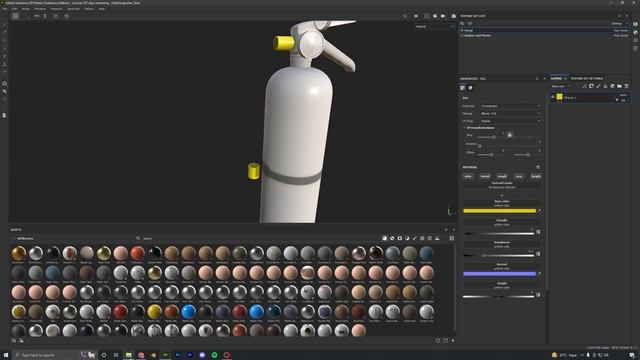Screen dimensions: 640x360
Task: Collapse the UV transformations section
Action: (x=464, y=128)
